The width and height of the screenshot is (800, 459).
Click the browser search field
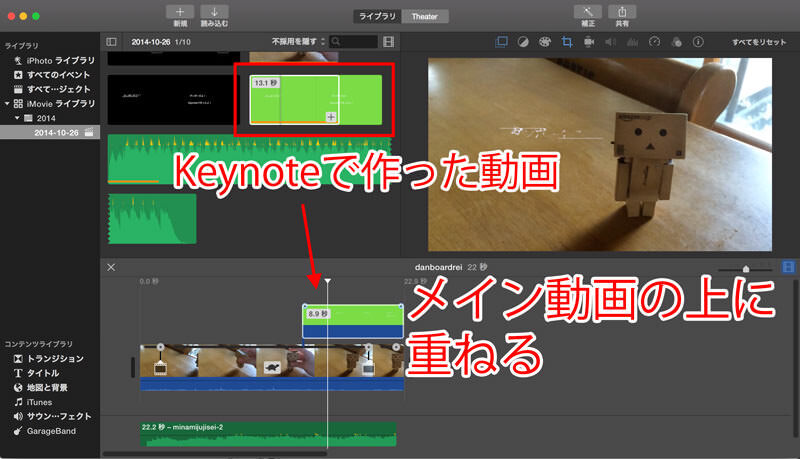point(354,41)
